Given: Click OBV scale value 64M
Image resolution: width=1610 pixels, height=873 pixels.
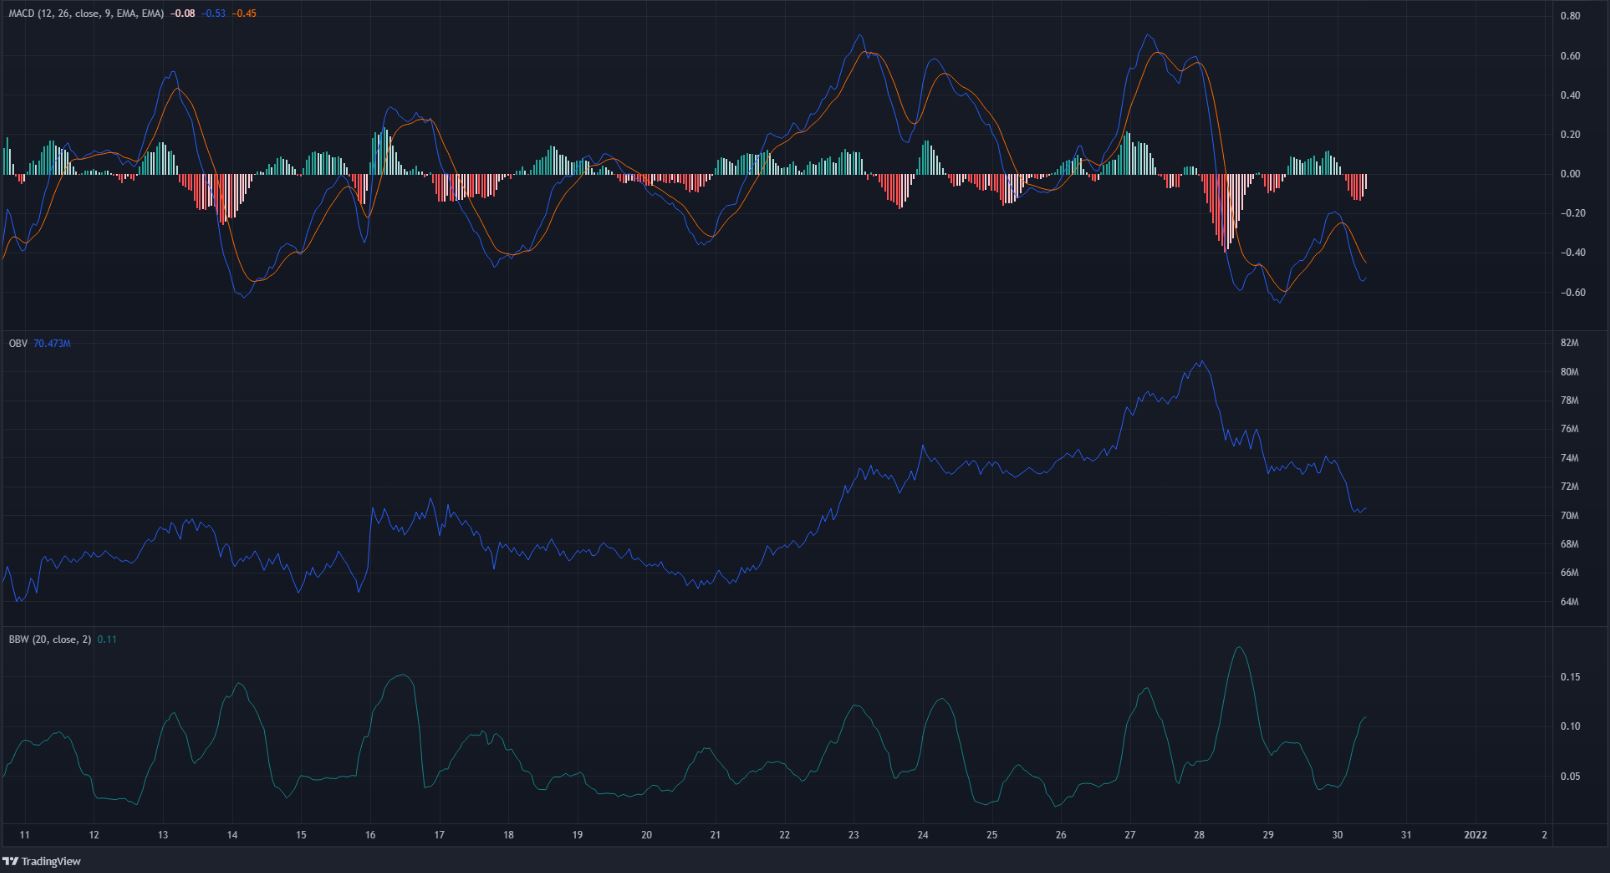Looking at the screenshot, I should (x=1569, y=602).
